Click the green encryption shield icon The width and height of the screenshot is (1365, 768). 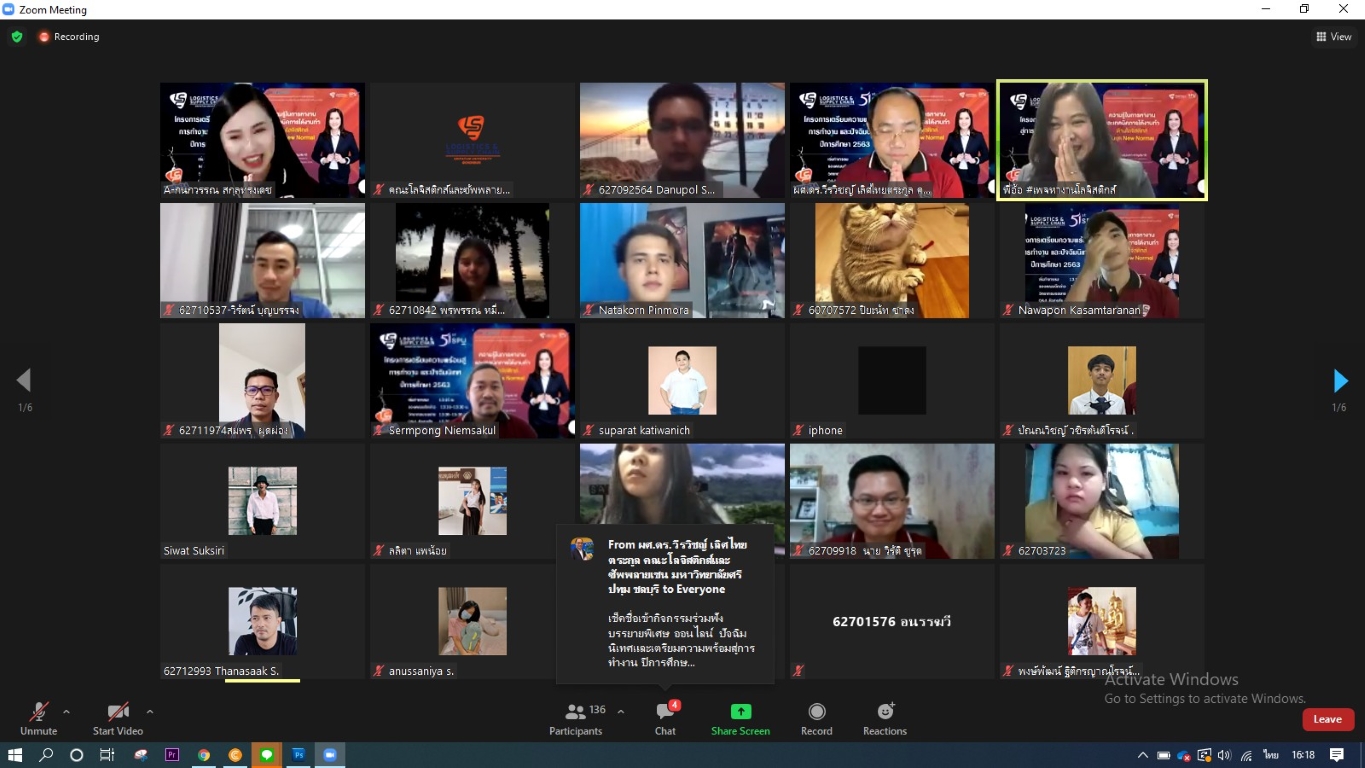[x=17, y=37]
